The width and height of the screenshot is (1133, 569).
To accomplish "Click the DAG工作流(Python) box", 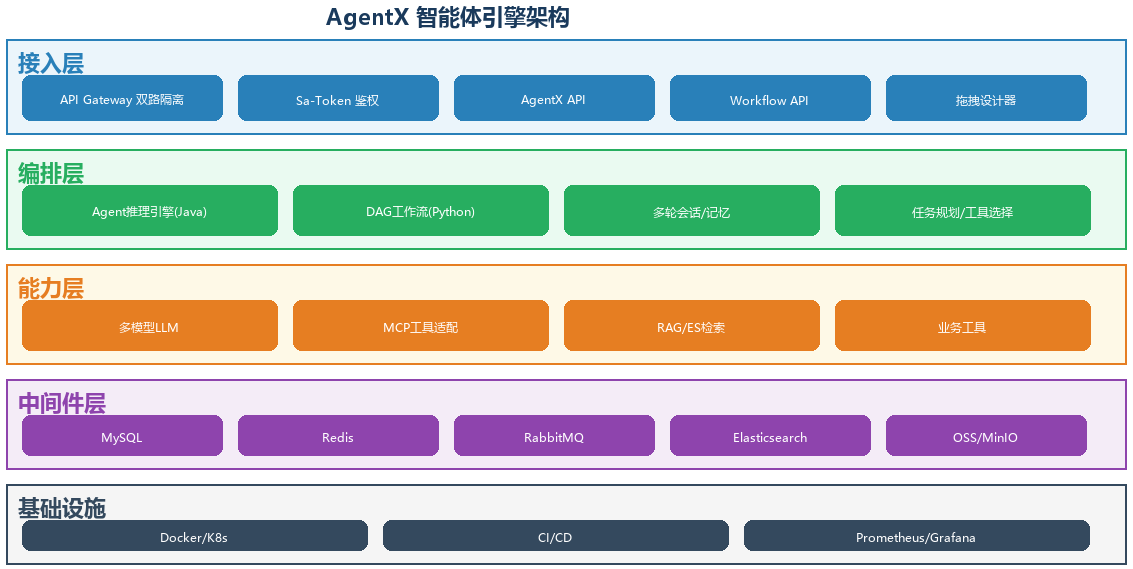I will coord(421,210).
